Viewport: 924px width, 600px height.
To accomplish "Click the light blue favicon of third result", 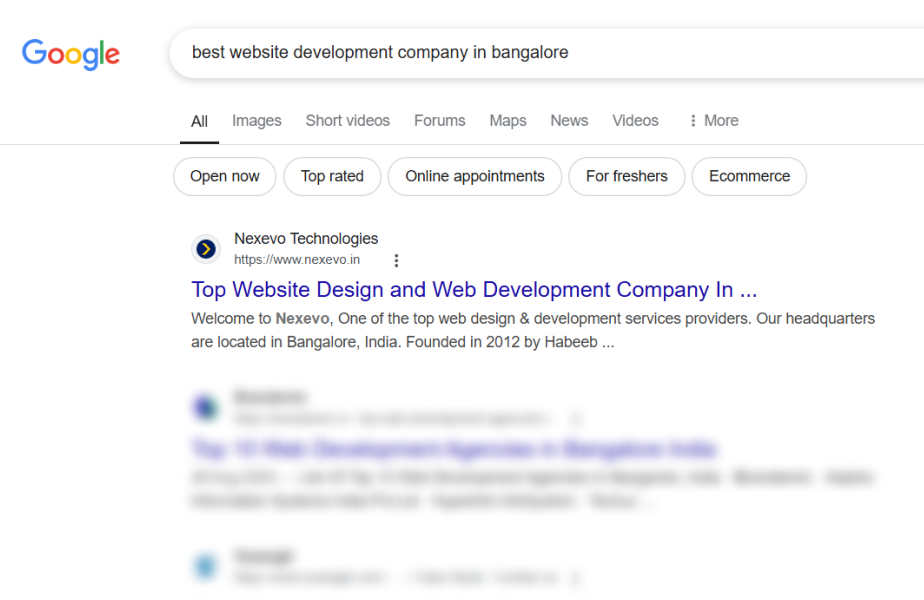I will pos(206,566).
